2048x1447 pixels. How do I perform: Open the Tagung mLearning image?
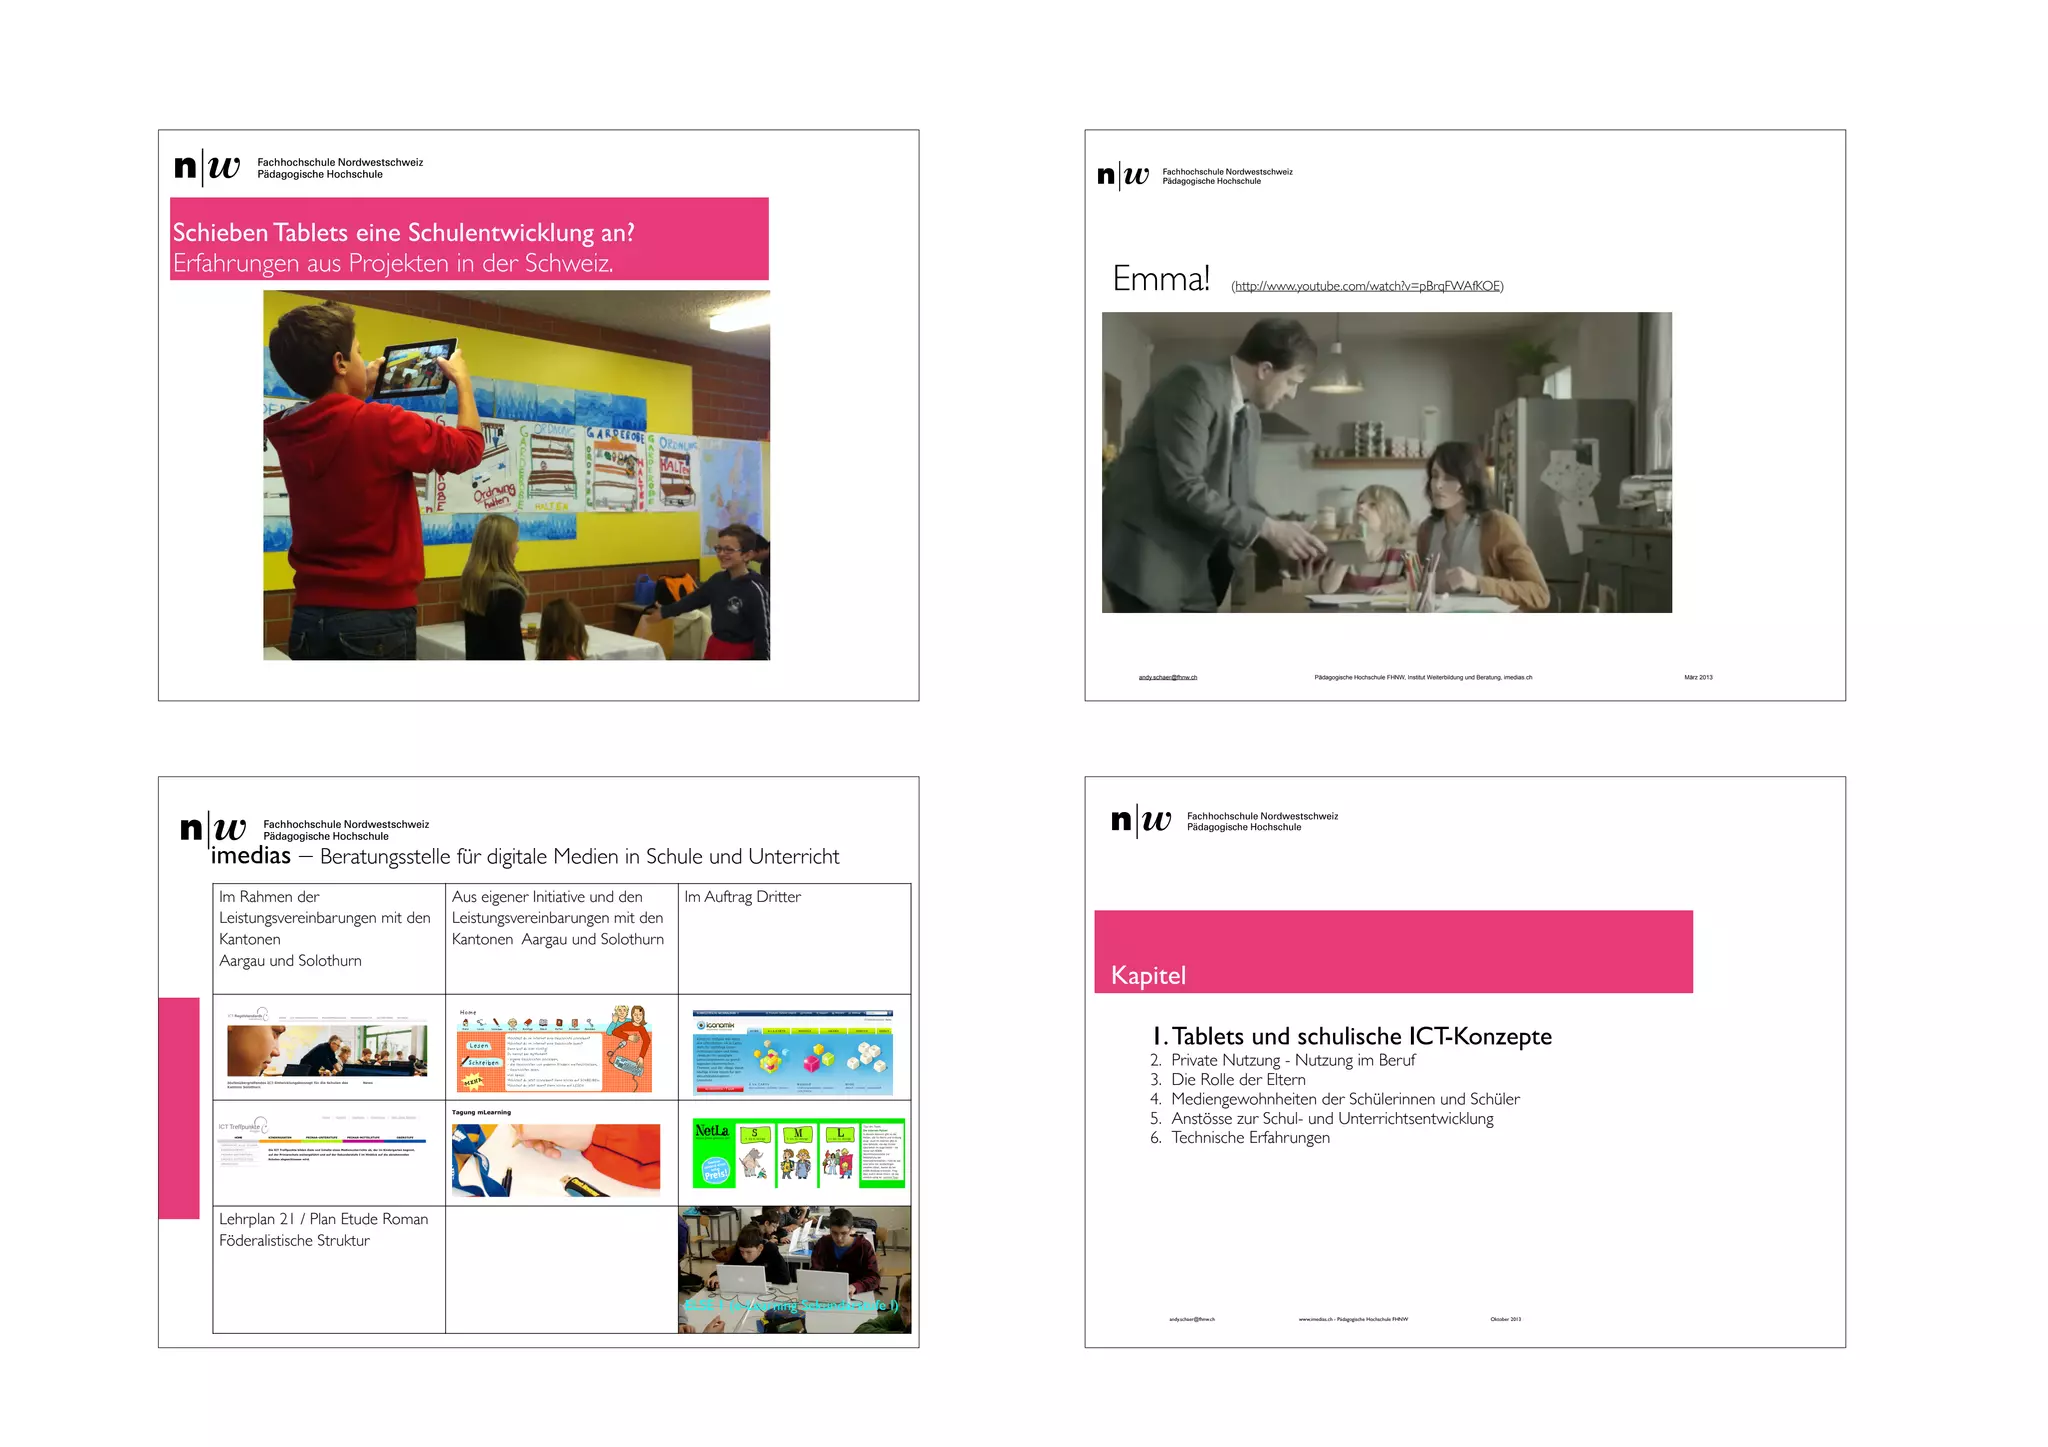pyautogui.click(x=556, y=1160)
